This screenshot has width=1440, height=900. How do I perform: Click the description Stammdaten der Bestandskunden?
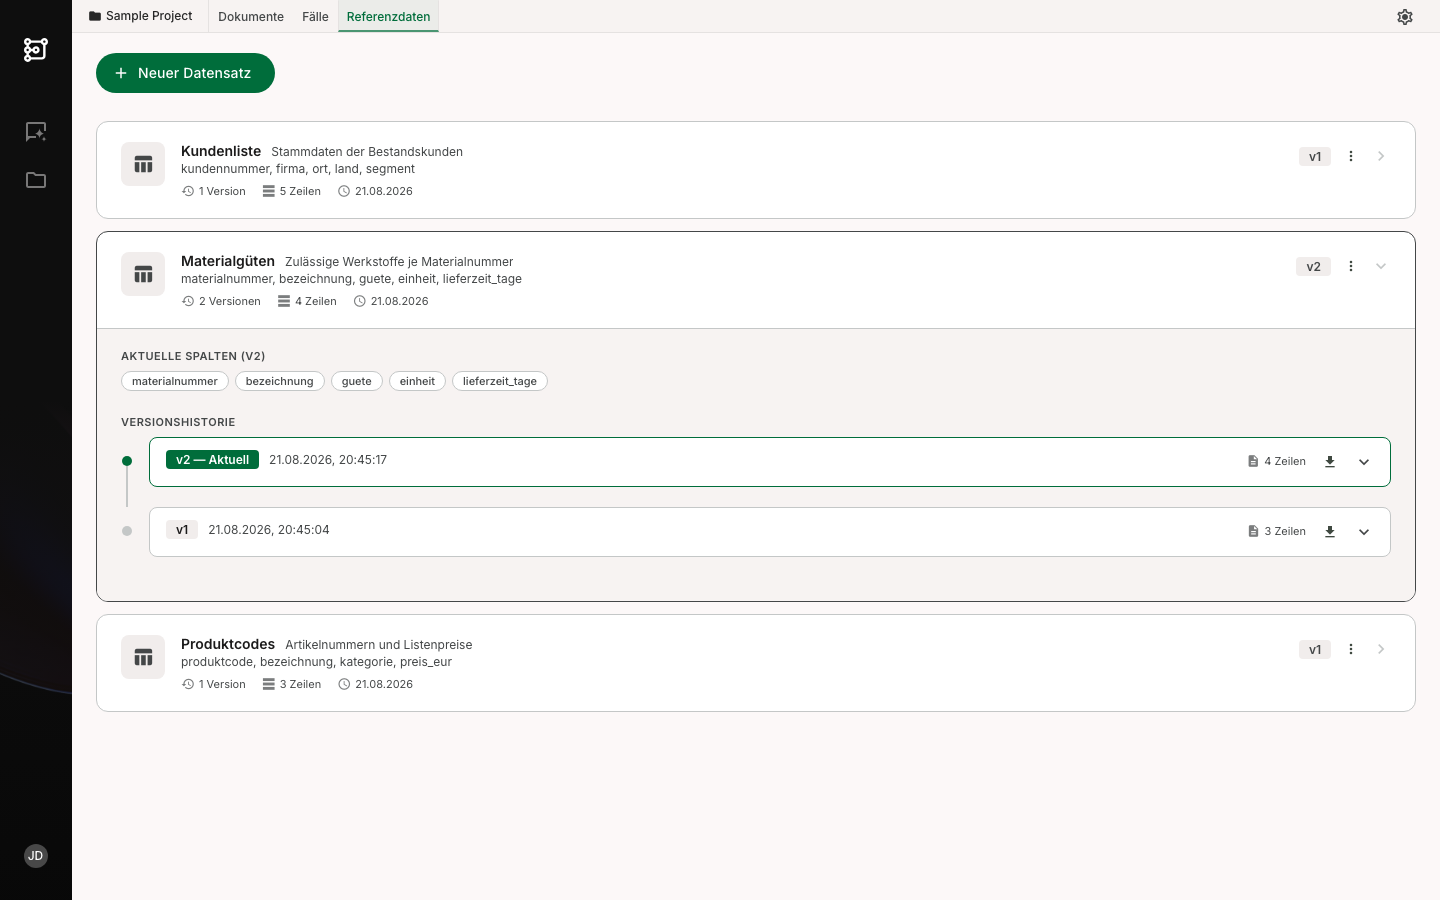(x=367, y=152)
